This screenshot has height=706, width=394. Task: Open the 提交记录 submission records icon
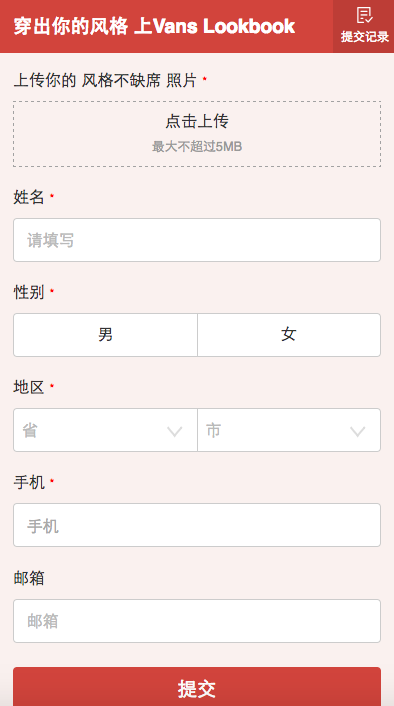[x=364, y=26]
